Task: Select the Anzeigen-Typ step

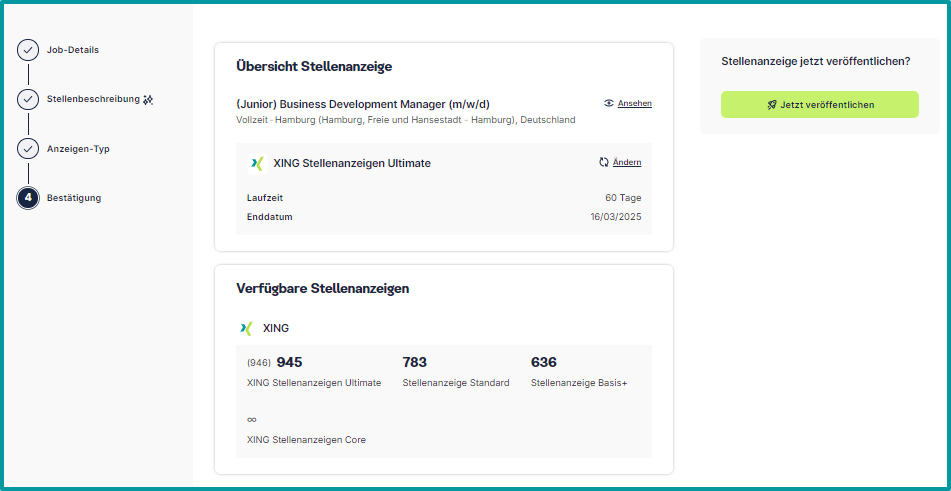Action: tap(78, 149)
